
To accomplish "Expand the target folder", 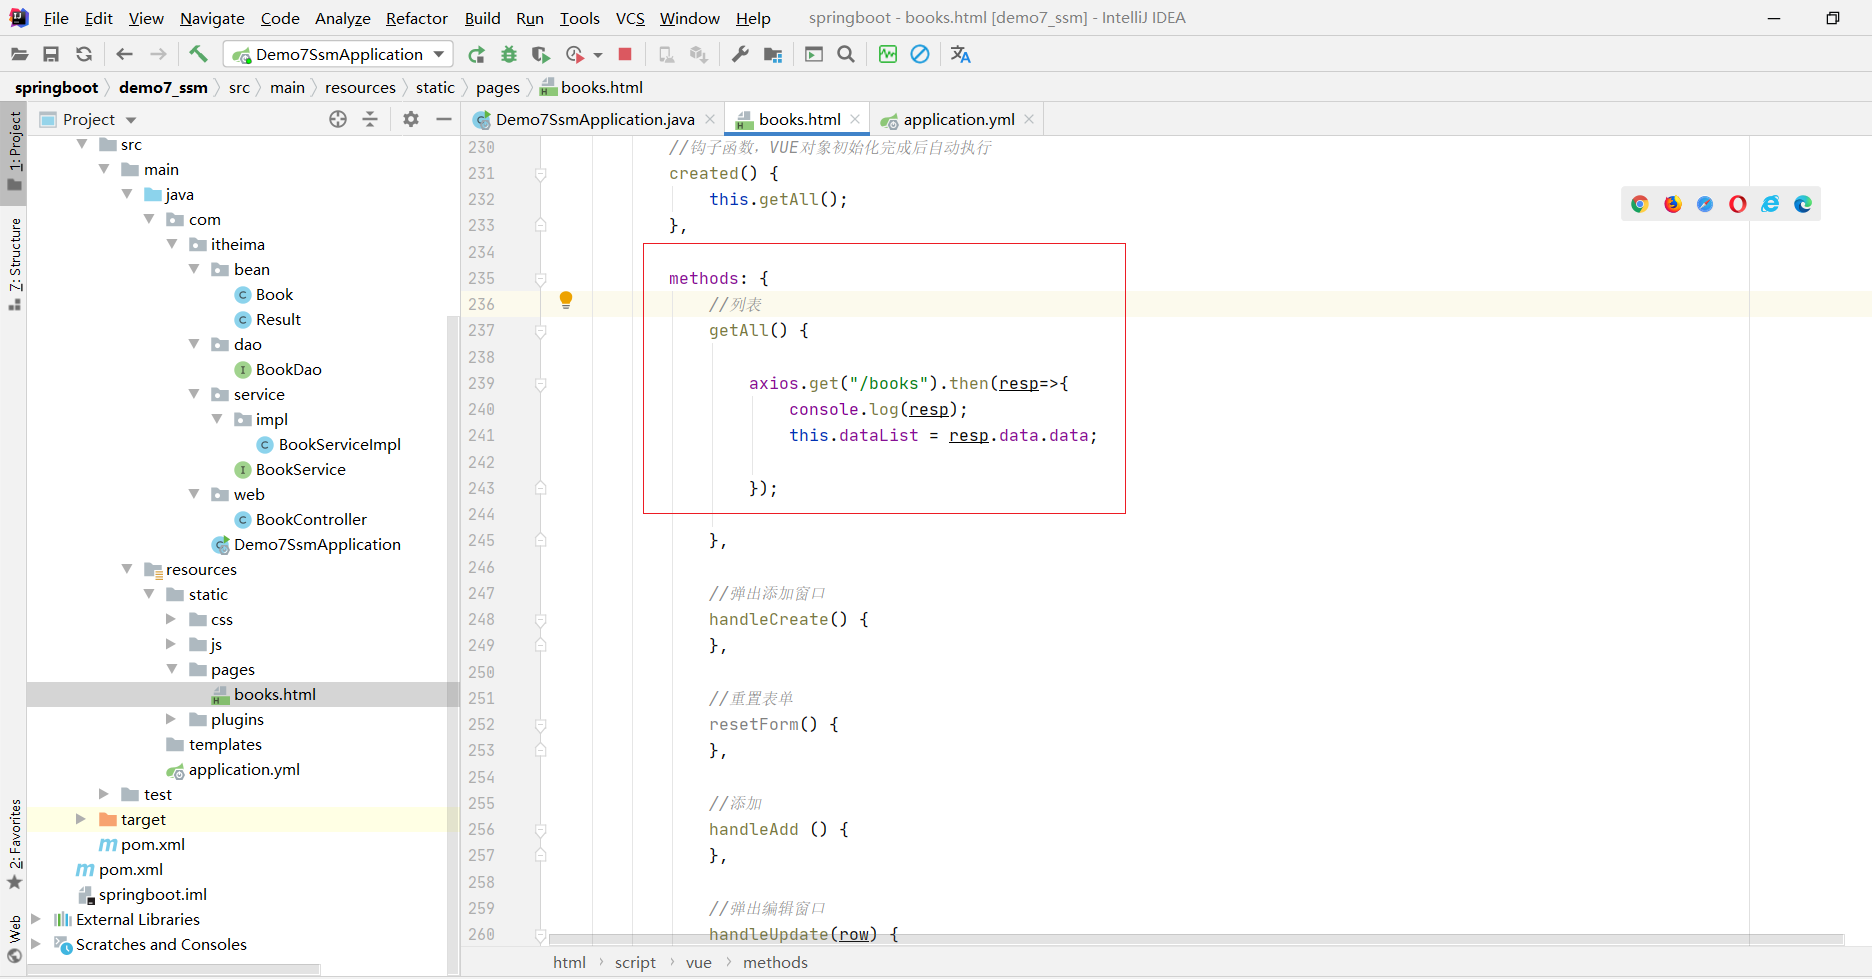I will (81, 819).
